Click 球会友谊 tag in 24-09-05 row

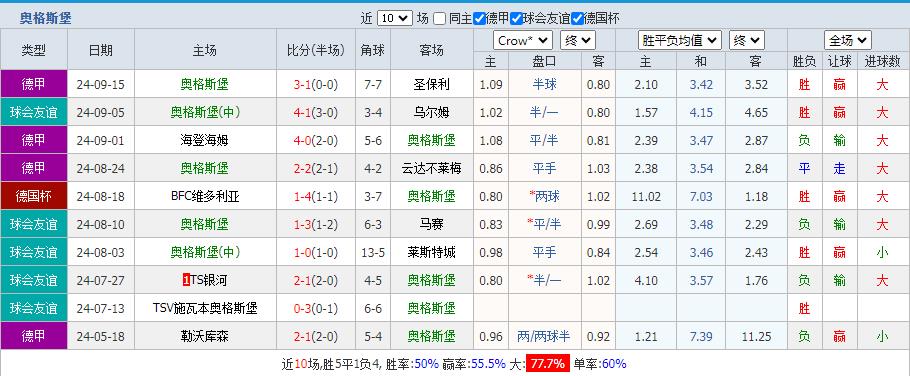tap(34, 113)
